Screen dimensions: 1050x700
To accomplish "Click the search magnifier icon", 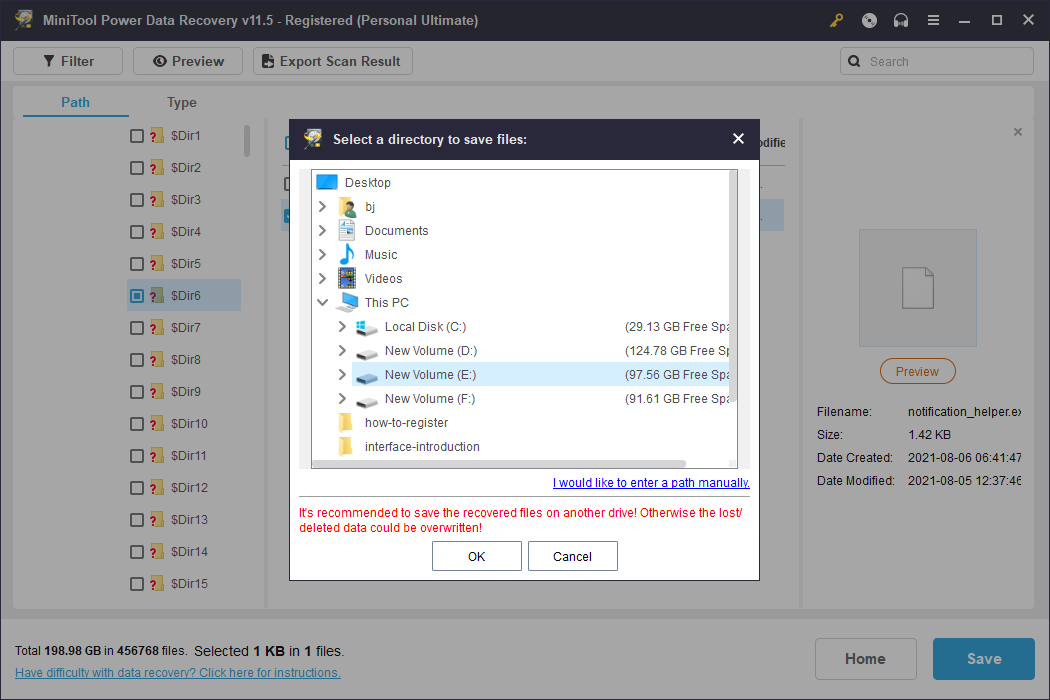I will click(854, 61).
